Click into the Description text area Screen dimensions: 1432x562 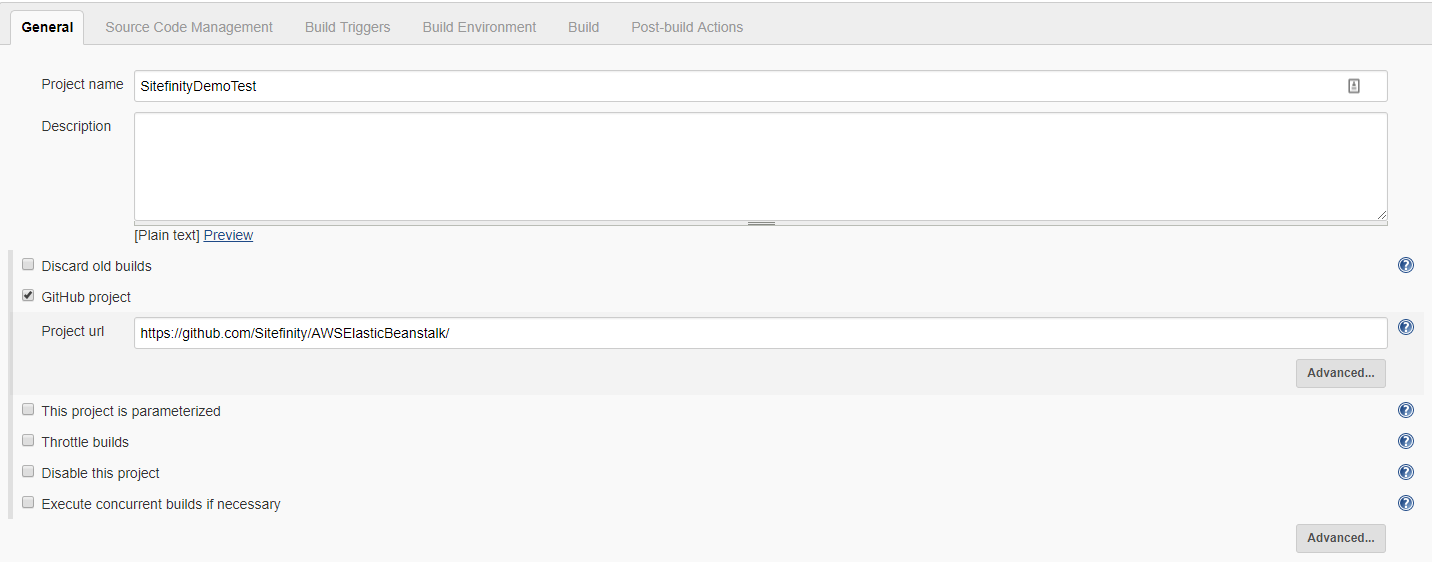pyautogui.click(x=760, y=165)
